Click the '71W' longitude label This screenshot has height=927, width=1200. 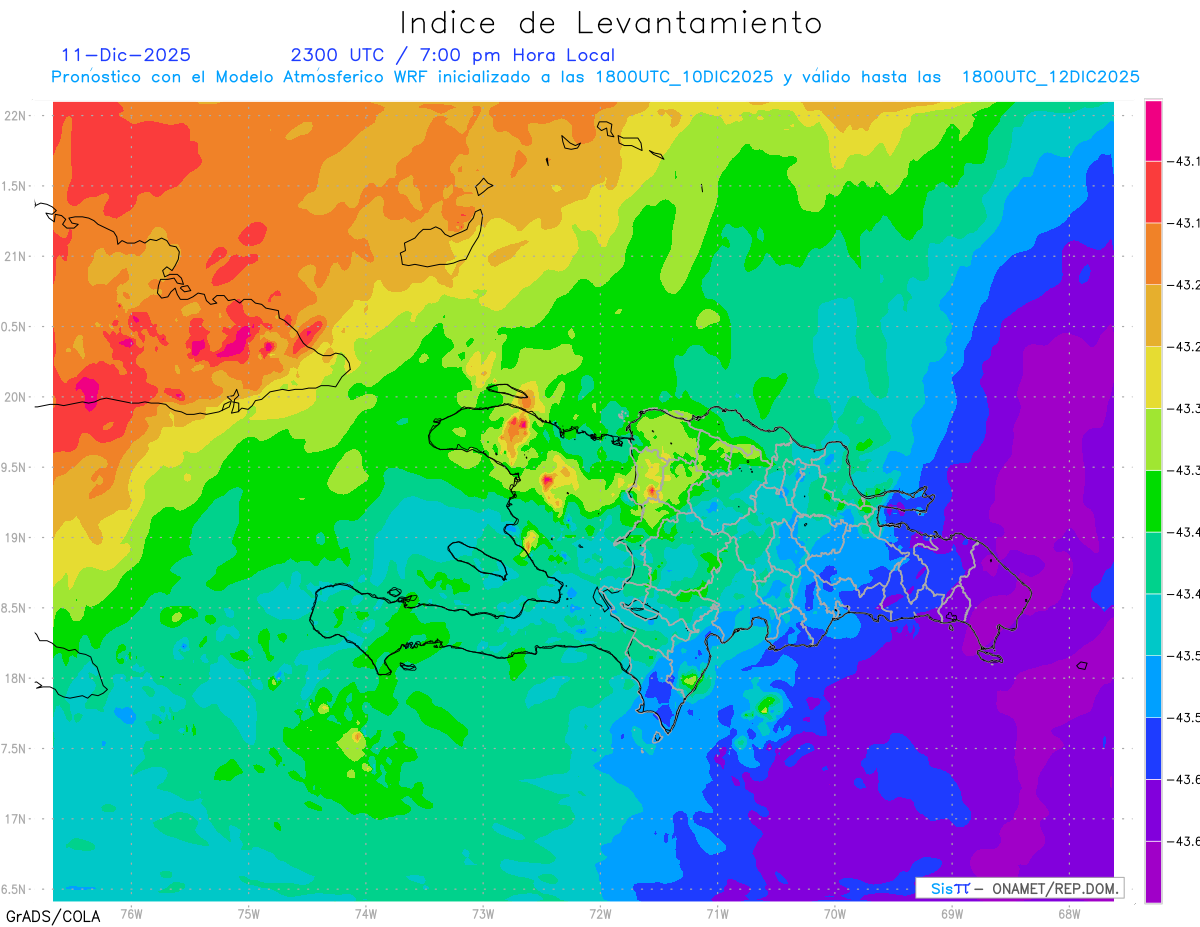(717, 913)
